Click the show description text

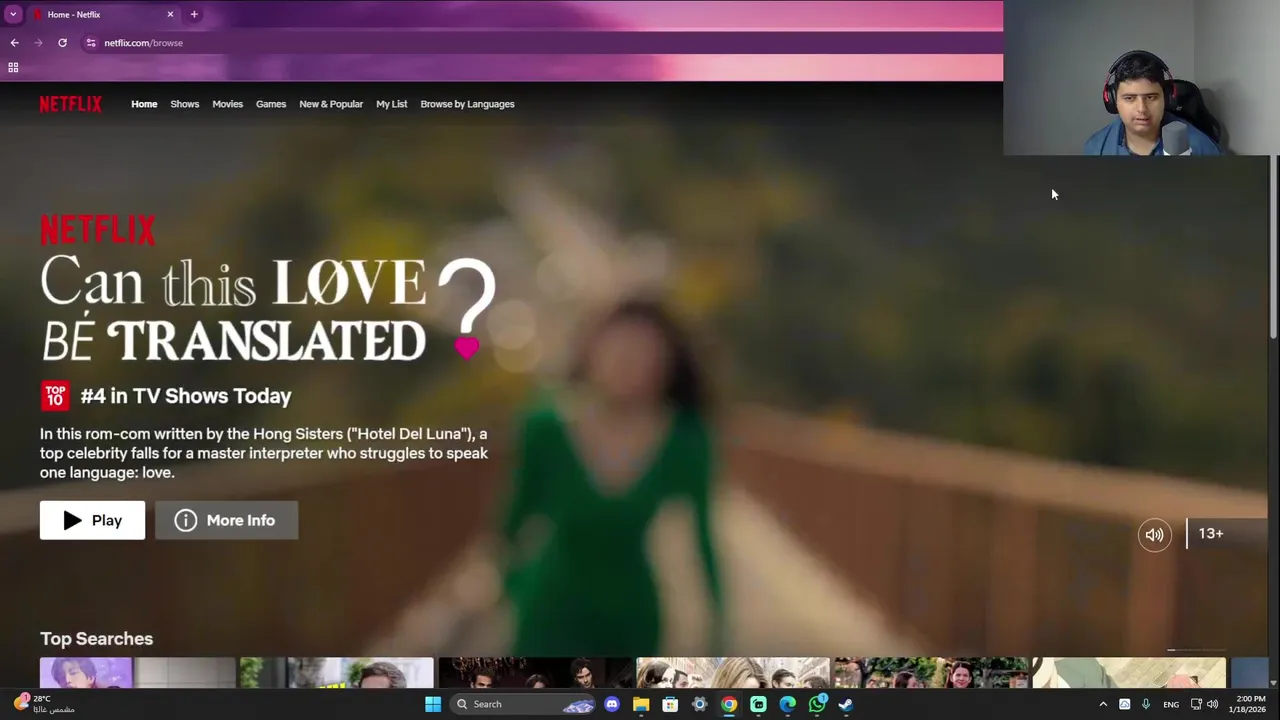tap(264, 453)
